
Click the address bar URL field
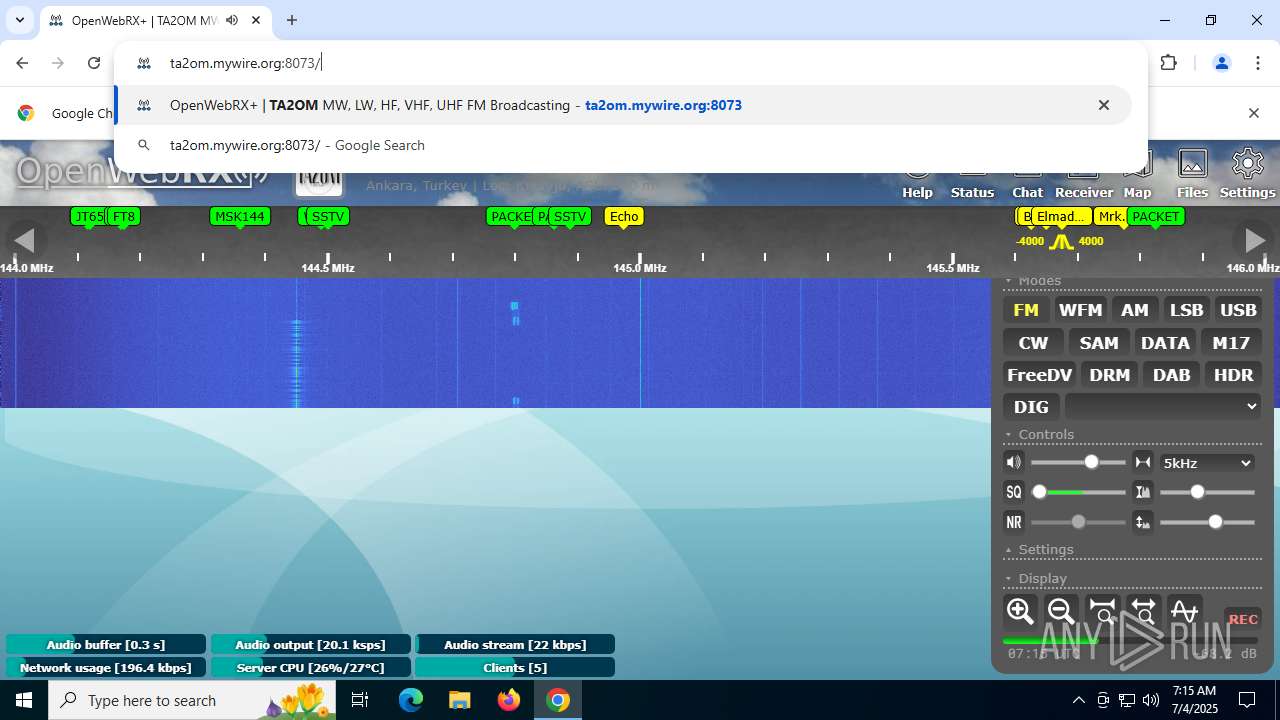pos(640,63)
